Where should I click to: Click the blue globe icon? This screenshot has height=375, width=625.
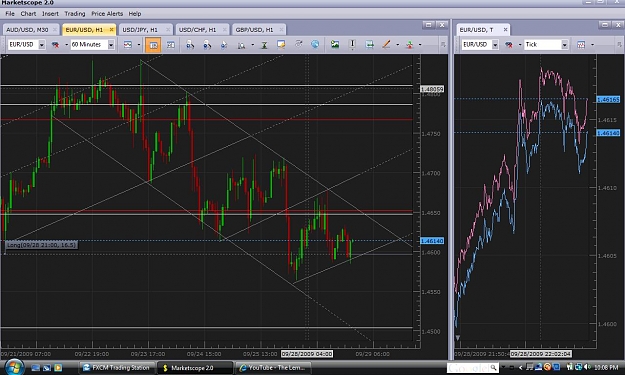point(315,44)
